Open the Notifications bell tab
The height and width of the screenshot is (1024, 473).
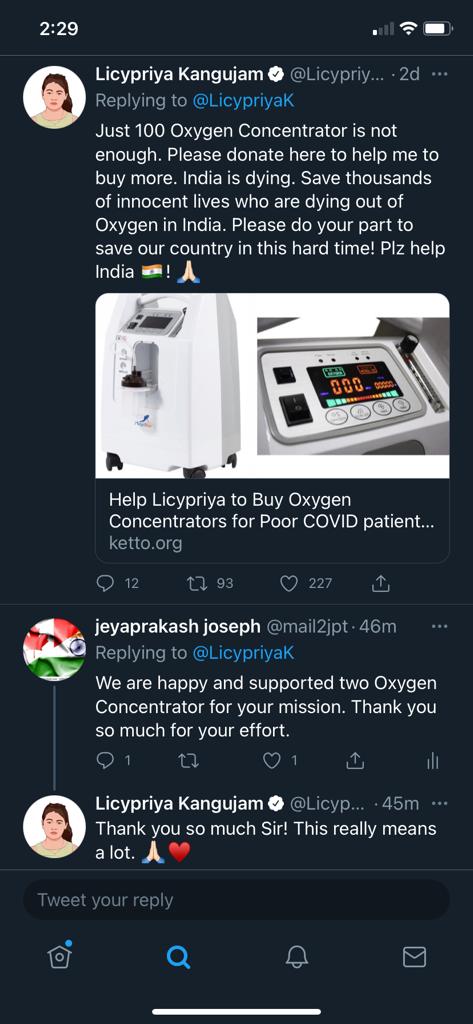click(x=297, y=957)
